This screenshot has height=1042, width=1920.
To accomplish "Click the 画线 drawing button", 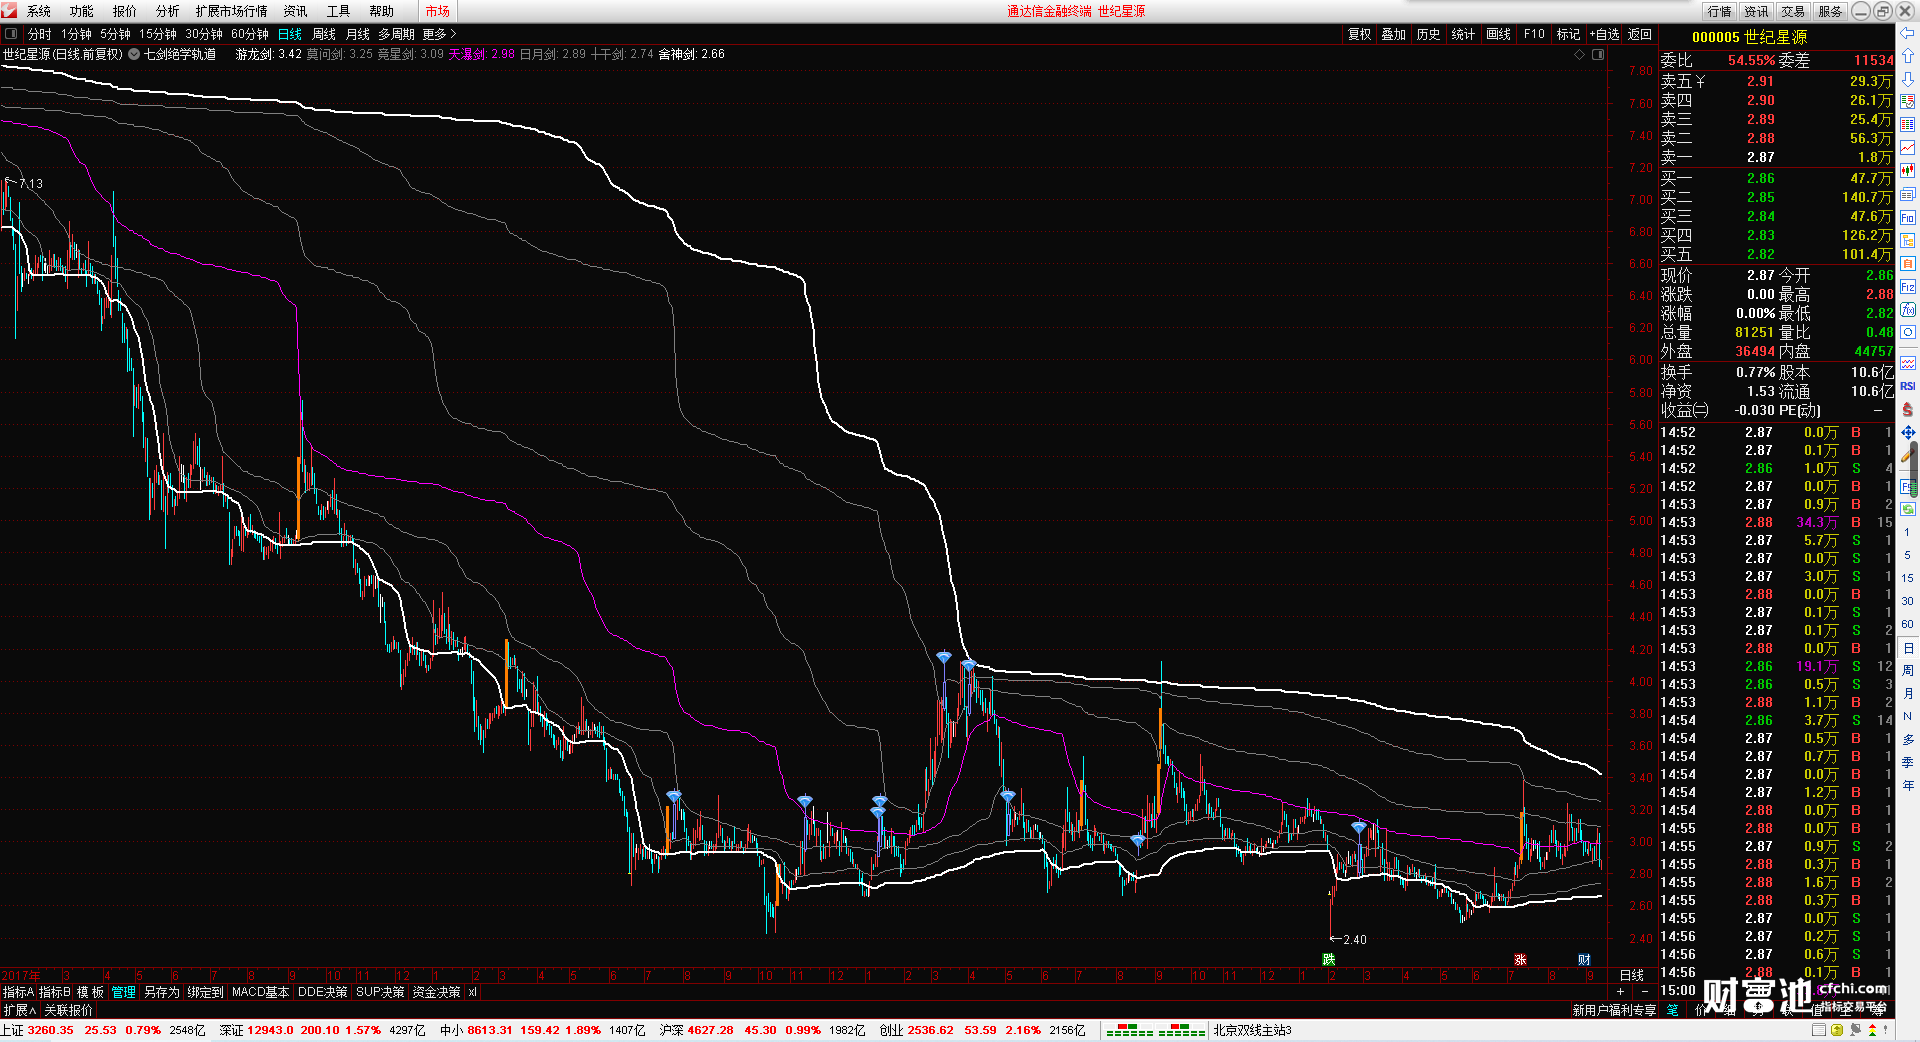I will (1499, 34).
